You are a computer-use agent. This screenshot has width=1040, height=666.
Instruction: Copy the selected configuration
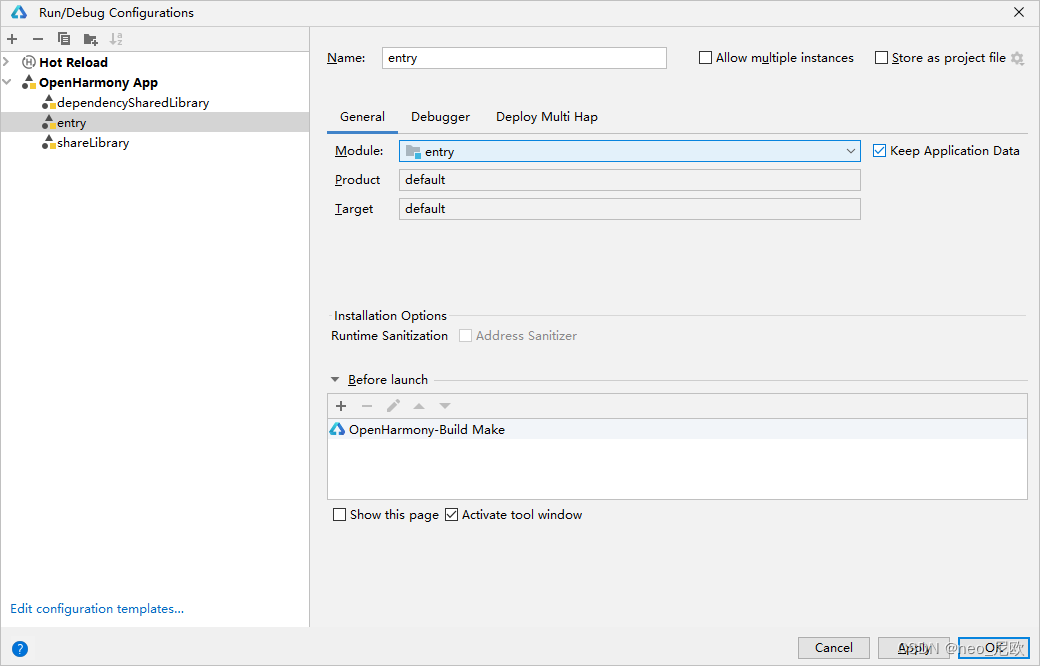tap(64, 39)
